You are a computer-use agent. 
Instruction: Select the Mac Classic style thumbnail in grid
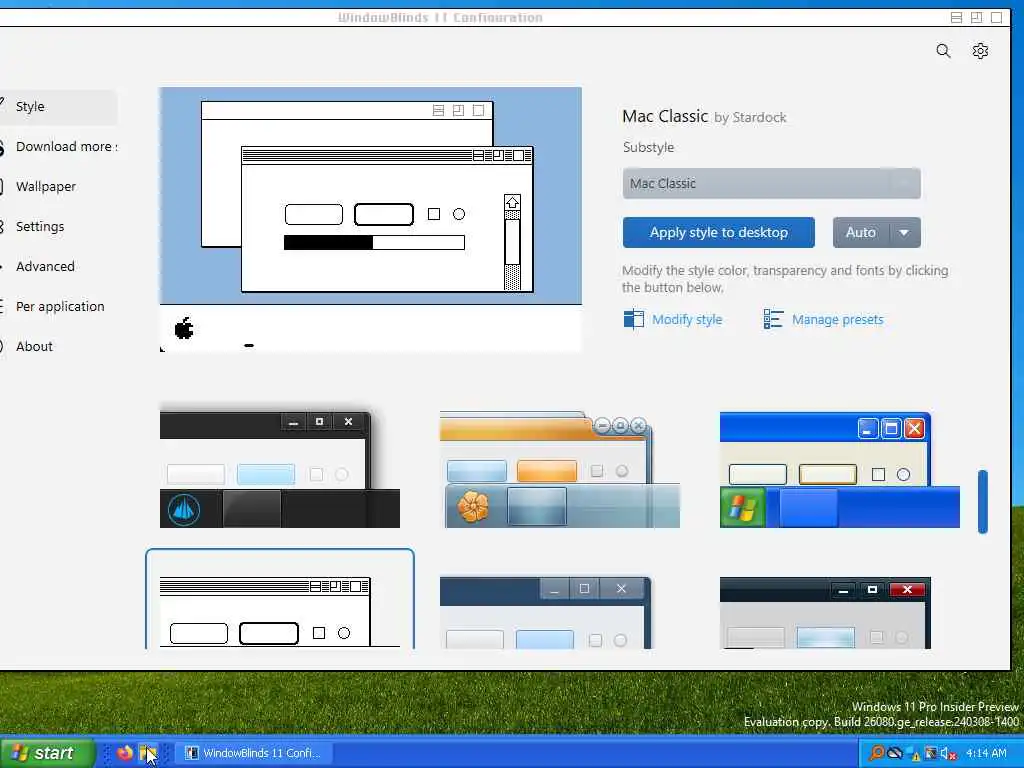click(280, 600)
